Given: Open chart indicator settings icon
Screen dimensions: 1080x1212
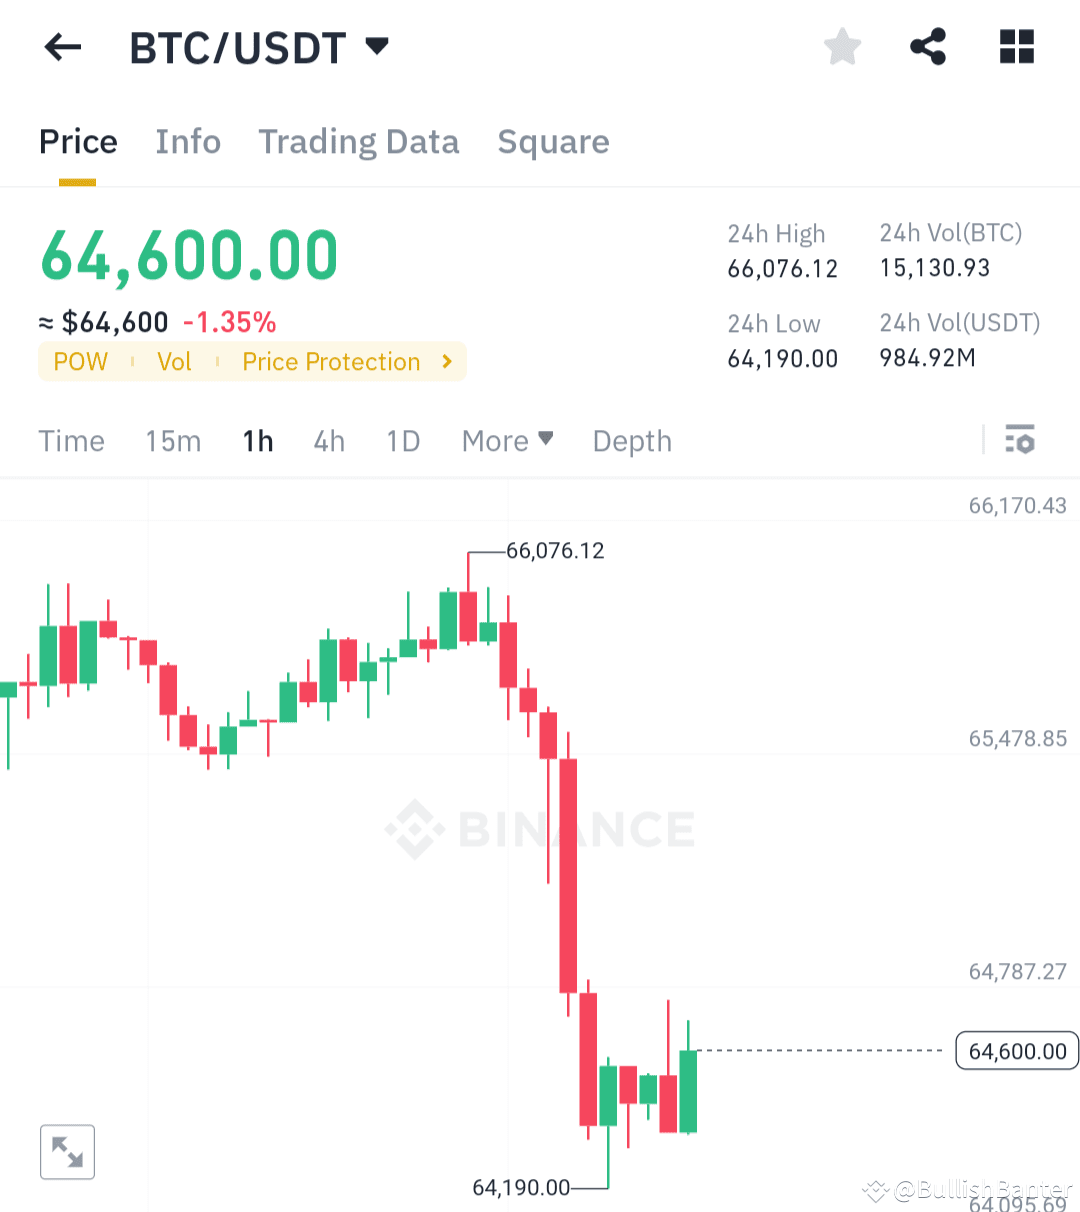Looking at the screenshot, I should 1020,439.
